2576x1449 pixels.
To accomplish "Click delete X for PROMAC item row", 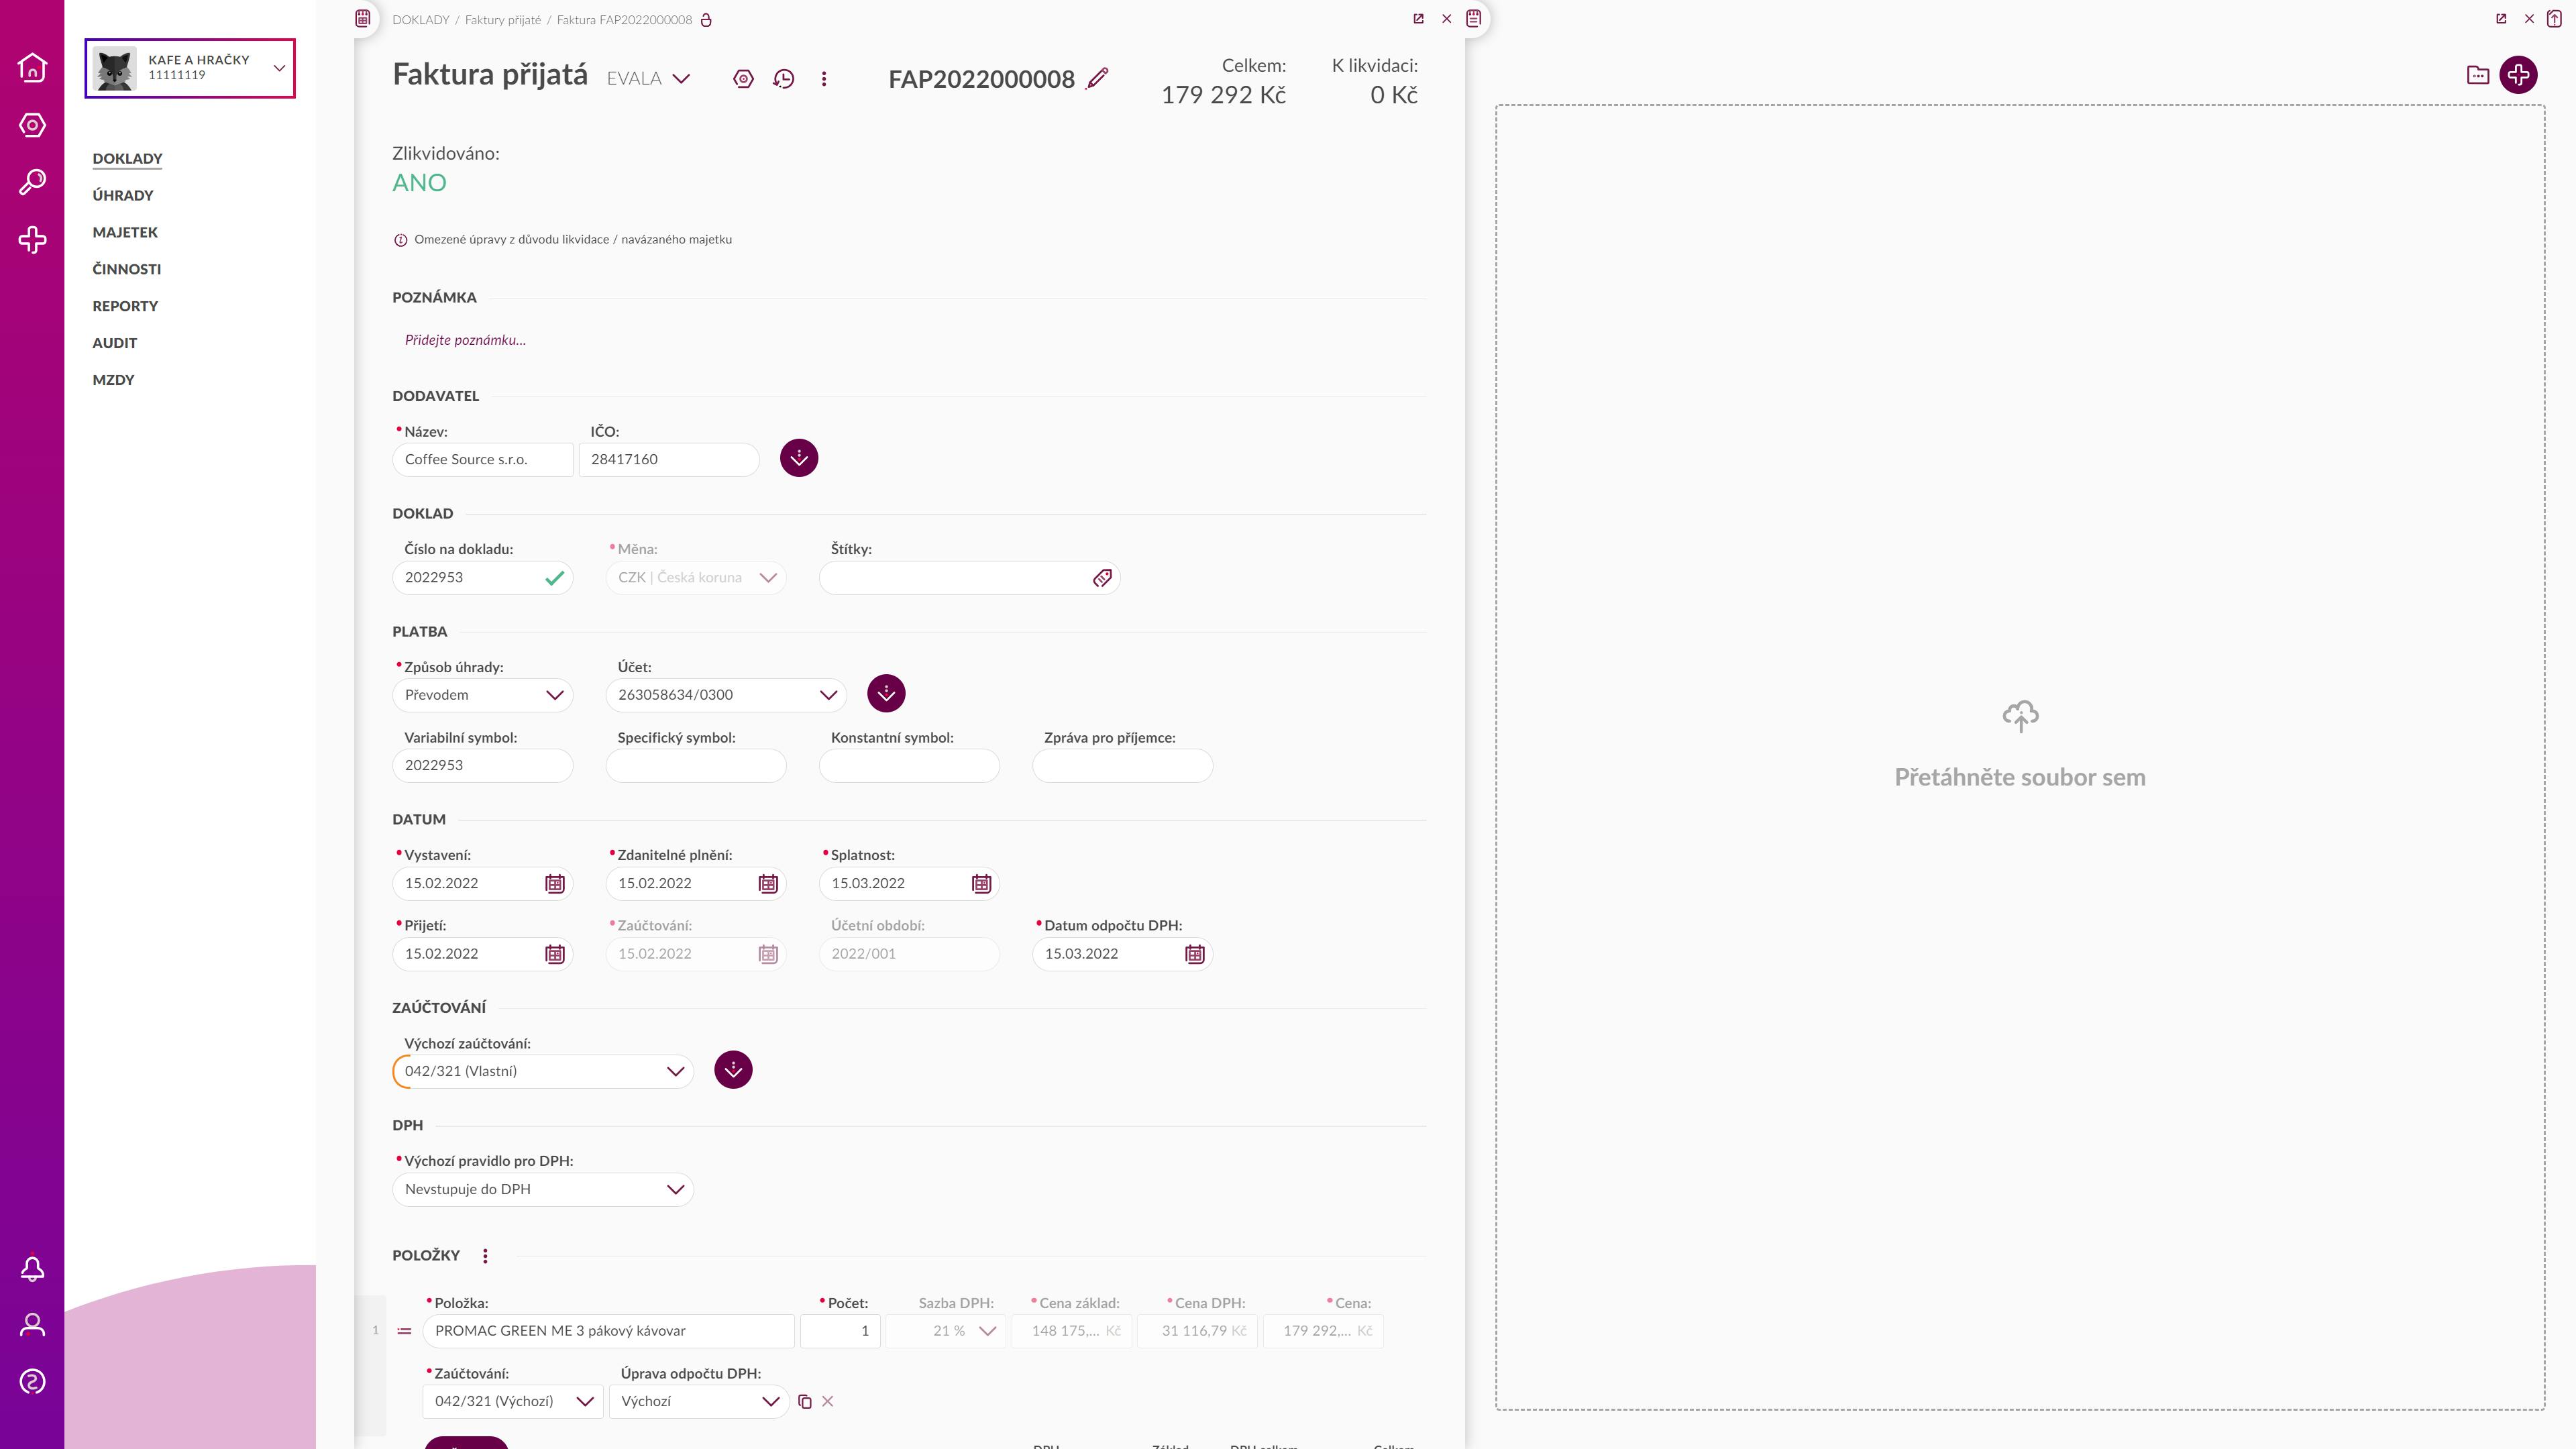I will [x=828, y=1402].
